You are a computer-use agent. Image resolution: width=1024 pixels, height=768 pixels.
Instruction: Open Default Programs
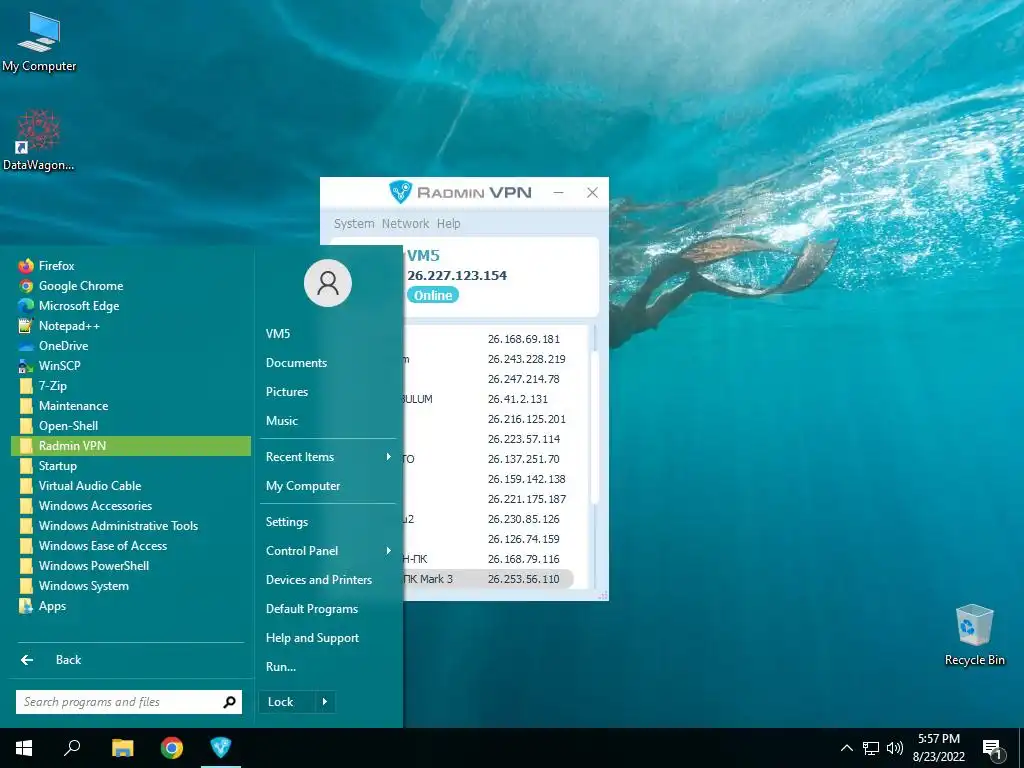tap(312, 609)
